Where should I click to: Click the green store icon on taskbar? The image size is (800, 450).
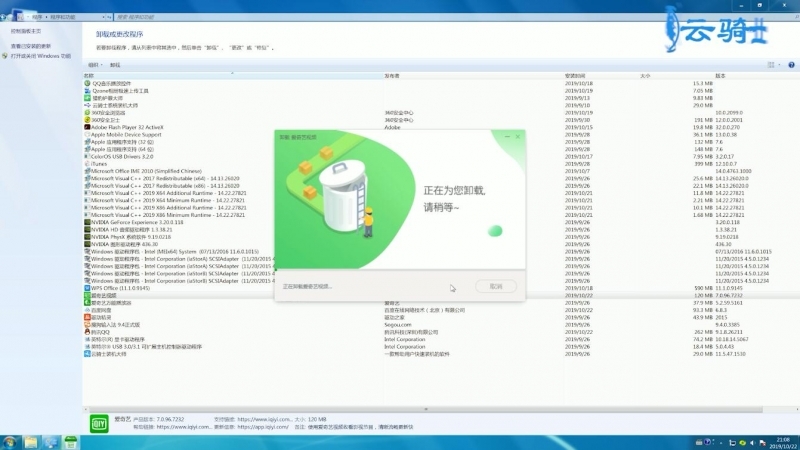pos(70,442)
